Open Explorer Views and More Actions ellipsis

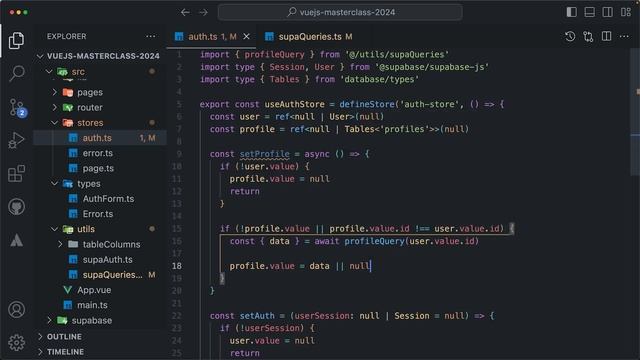click(151, 36)
